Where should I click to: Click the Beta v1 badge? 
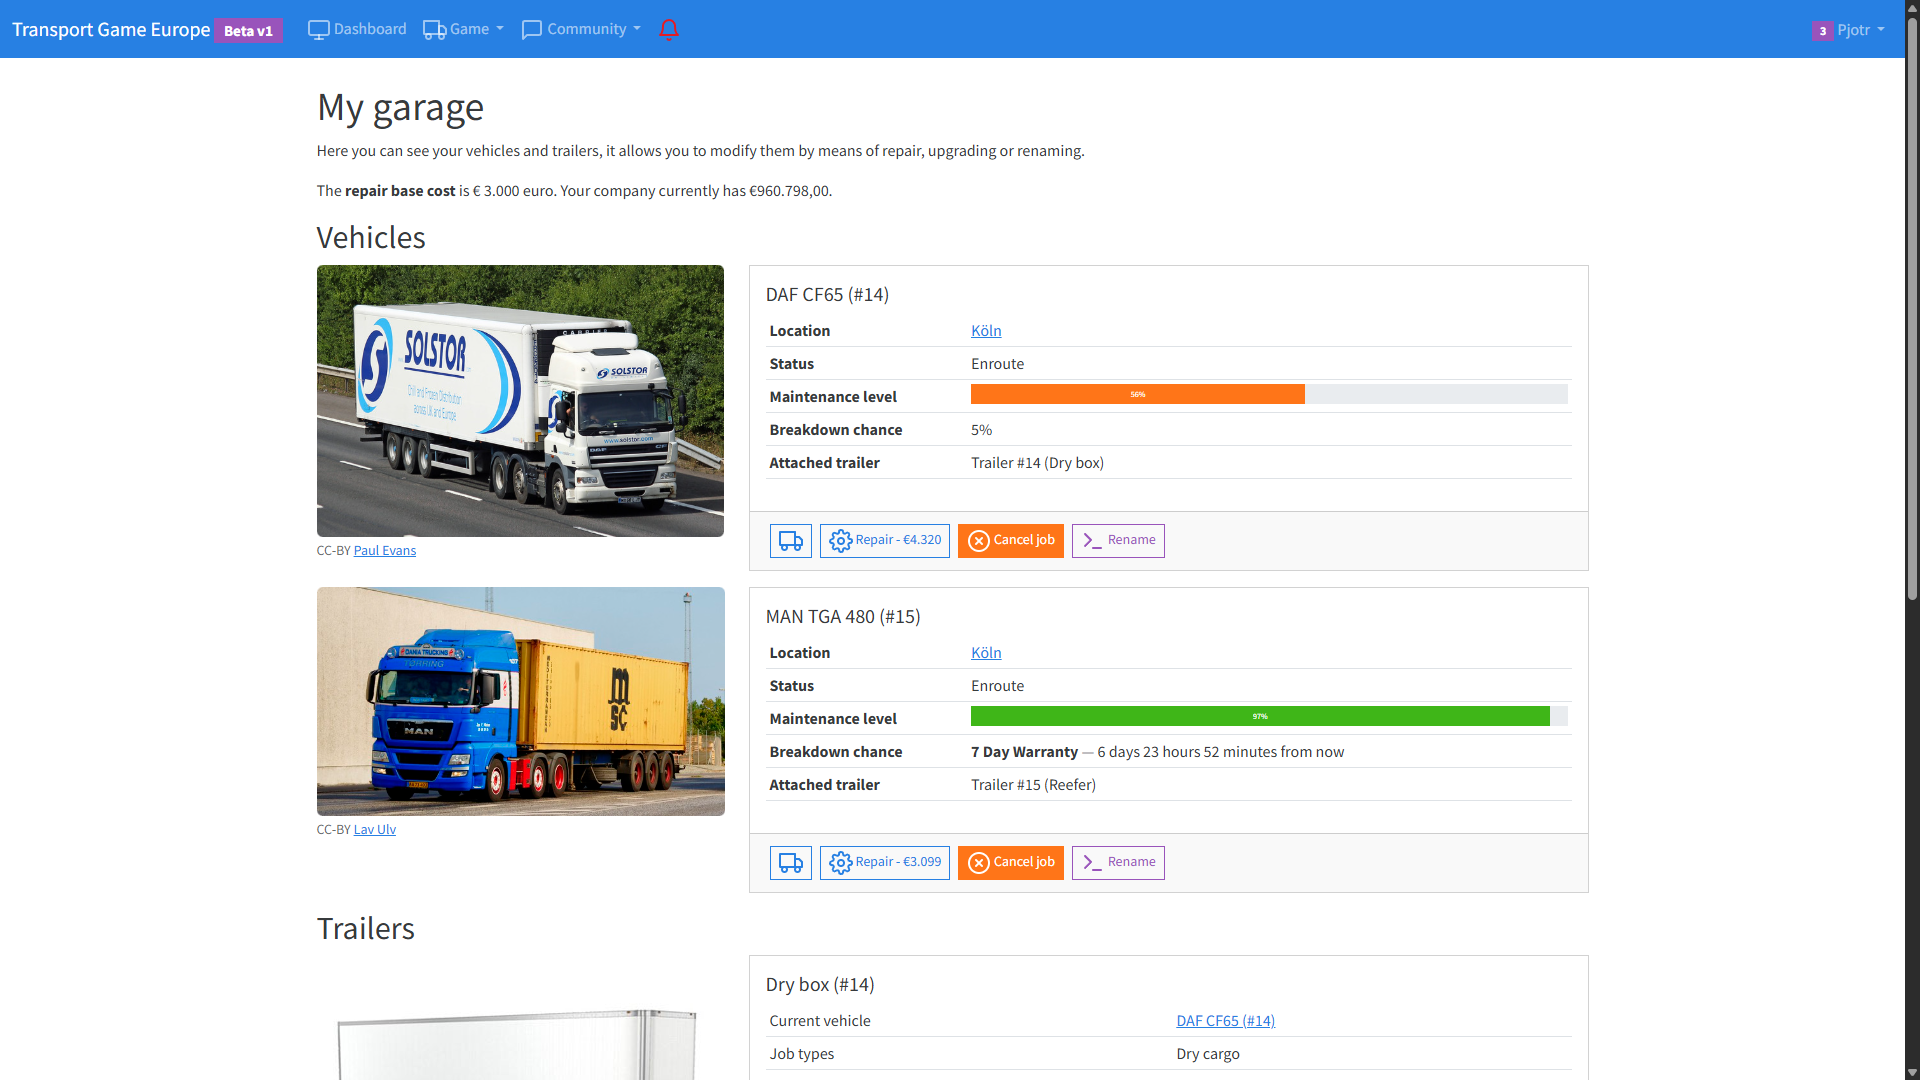pyautogui.click(x=248, y=31)
